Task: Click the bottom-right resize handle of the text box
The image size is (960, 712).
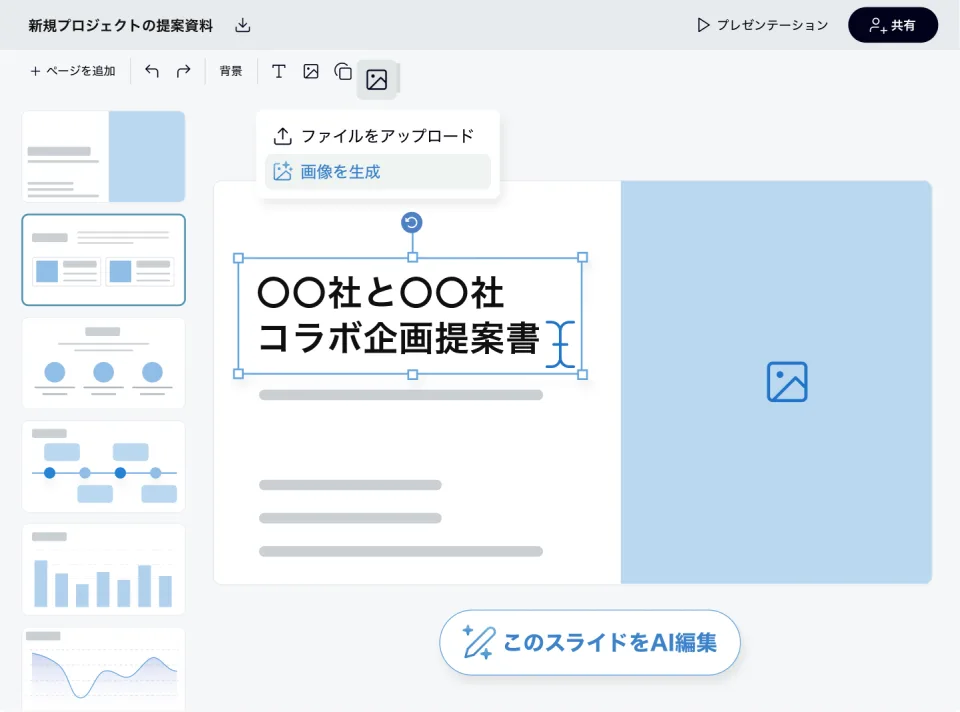Action: pos(582,374)
